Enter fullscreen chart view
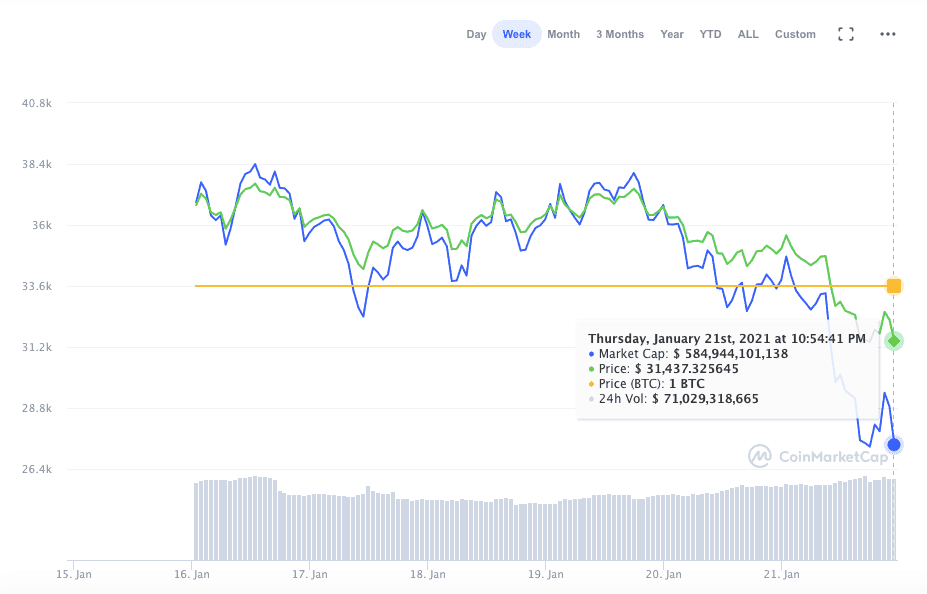Image resolution: width=927 pixels, height=594 pixels. coord(845,34)
